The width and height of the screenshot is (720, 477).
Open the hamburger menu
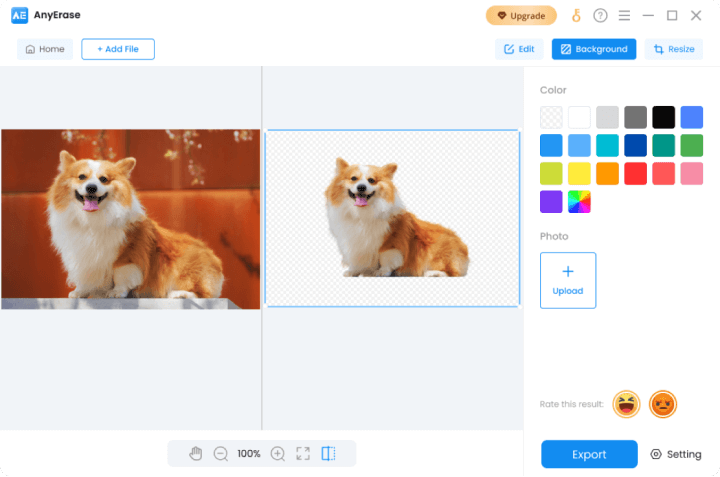[624, 16]
